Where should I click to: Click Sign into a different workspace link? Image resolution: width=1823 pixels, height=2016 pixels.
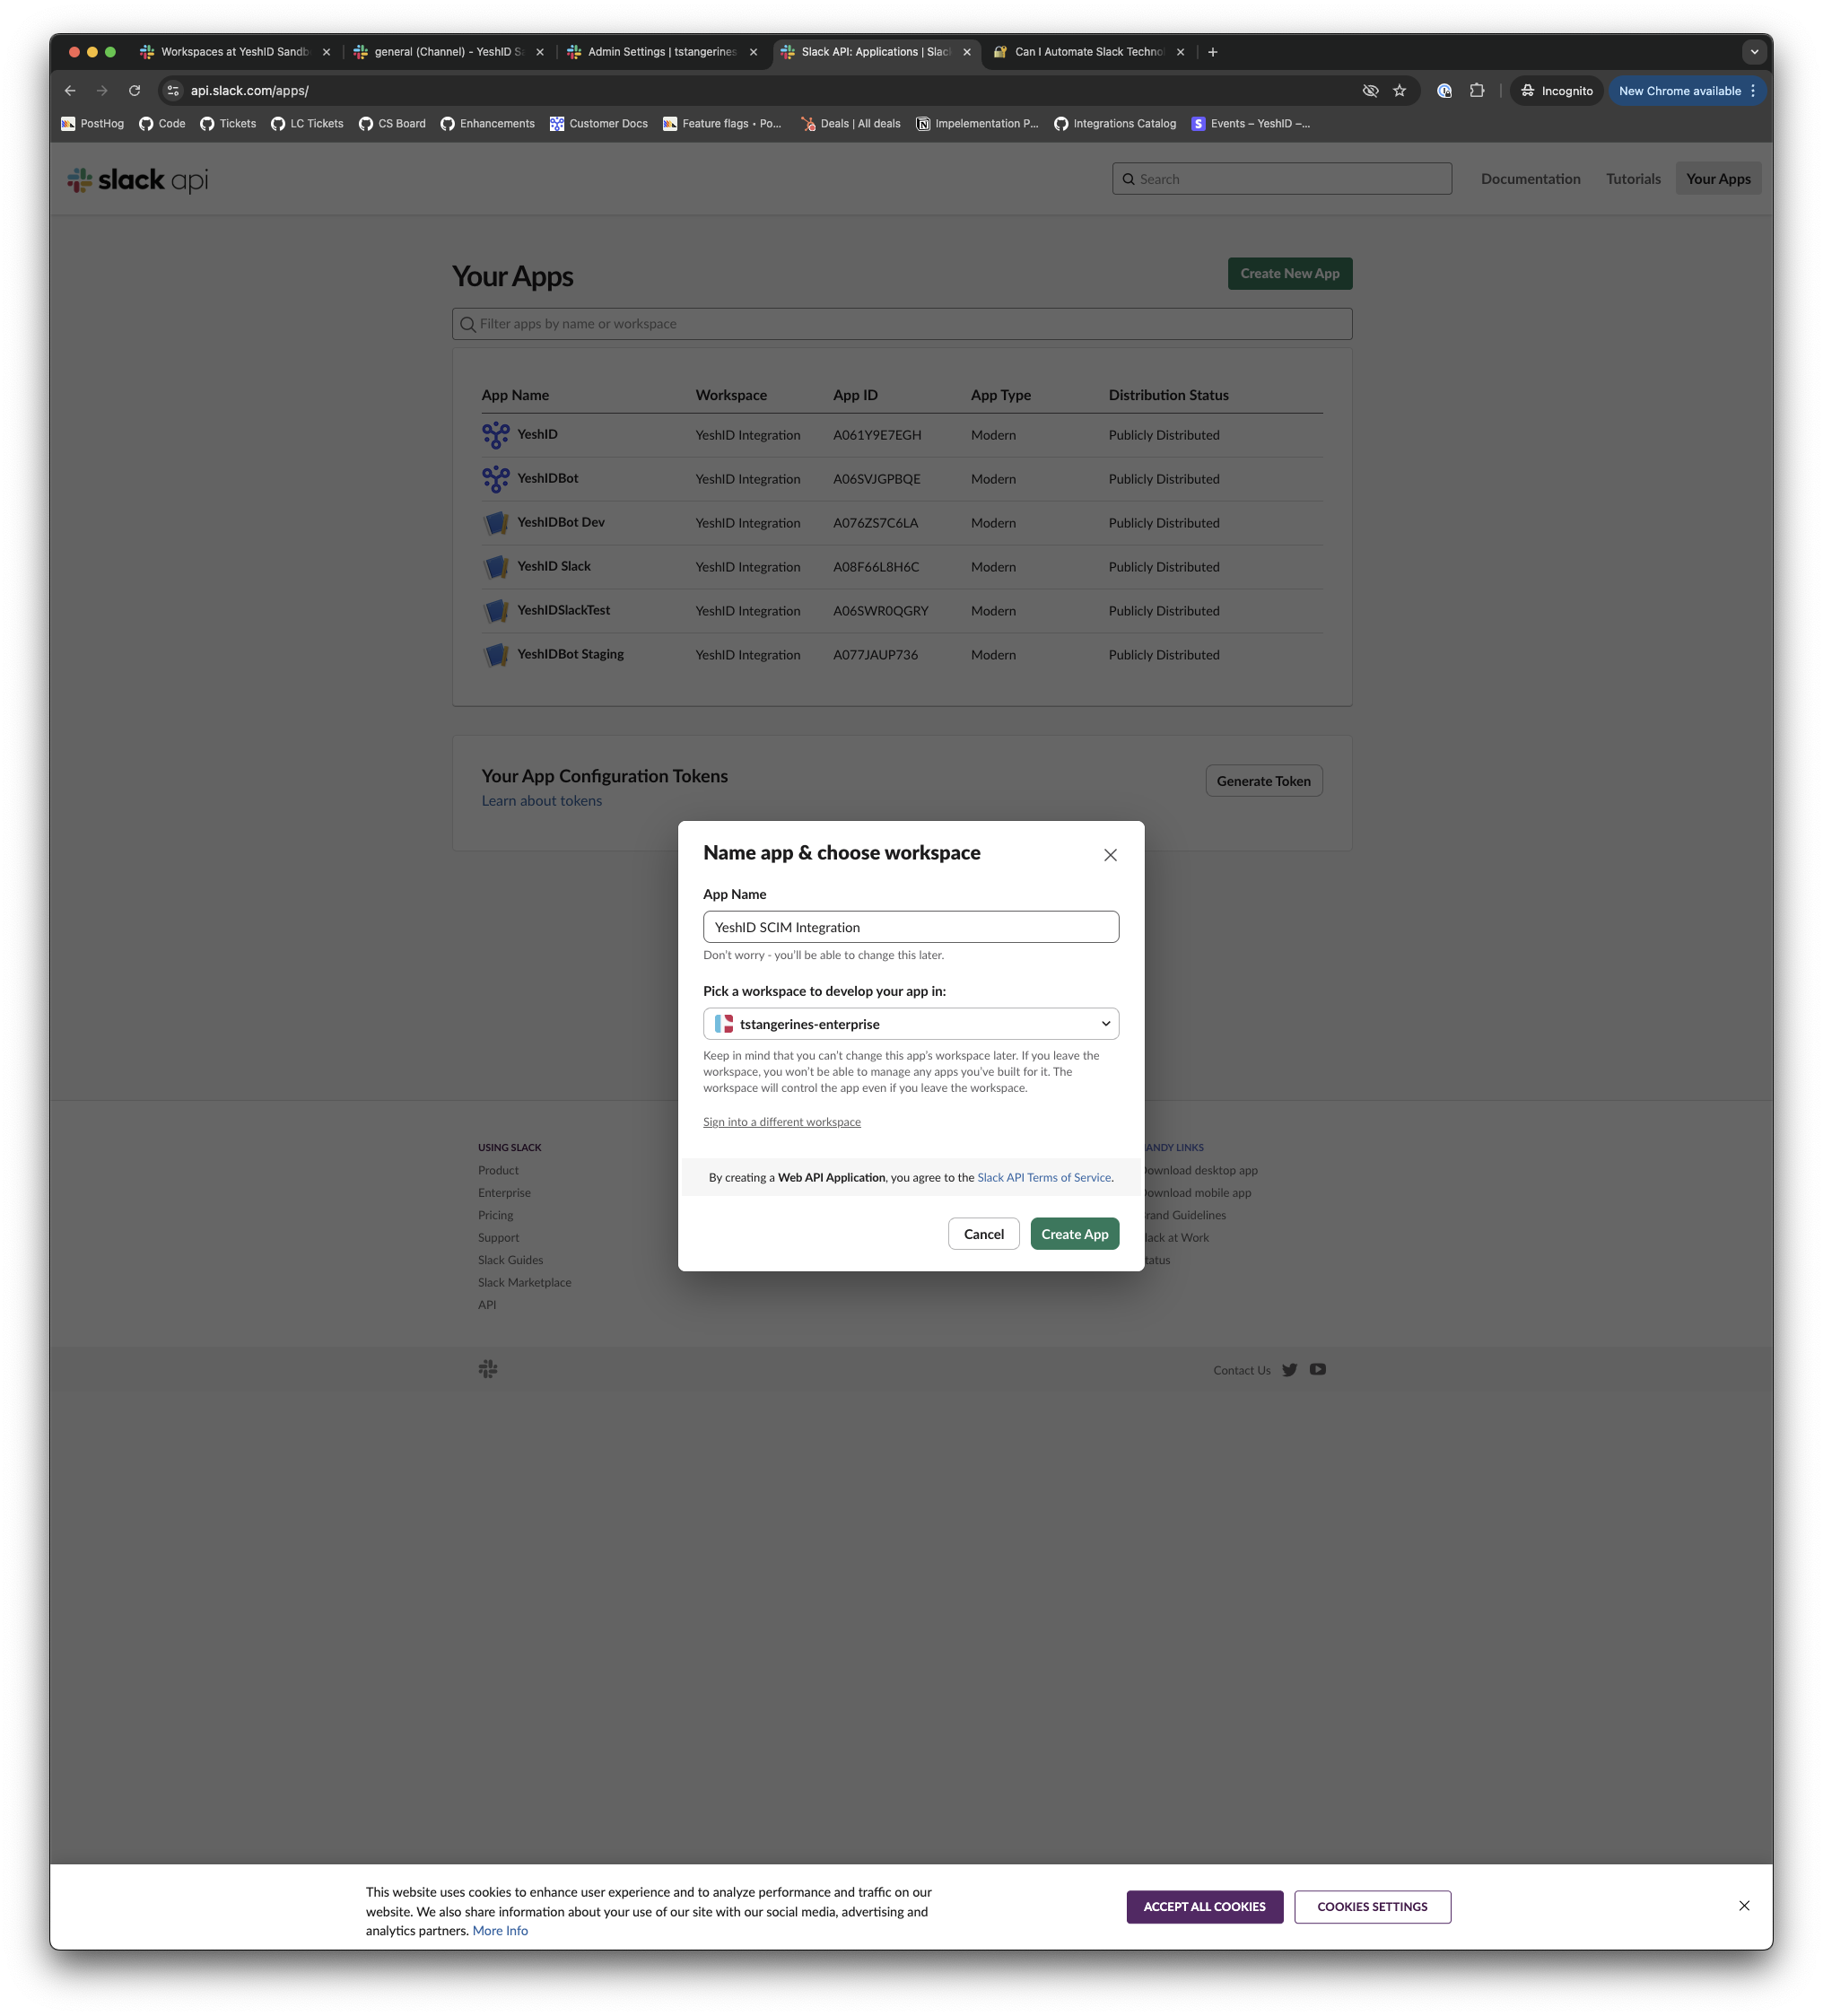(x=781, y=1122)
